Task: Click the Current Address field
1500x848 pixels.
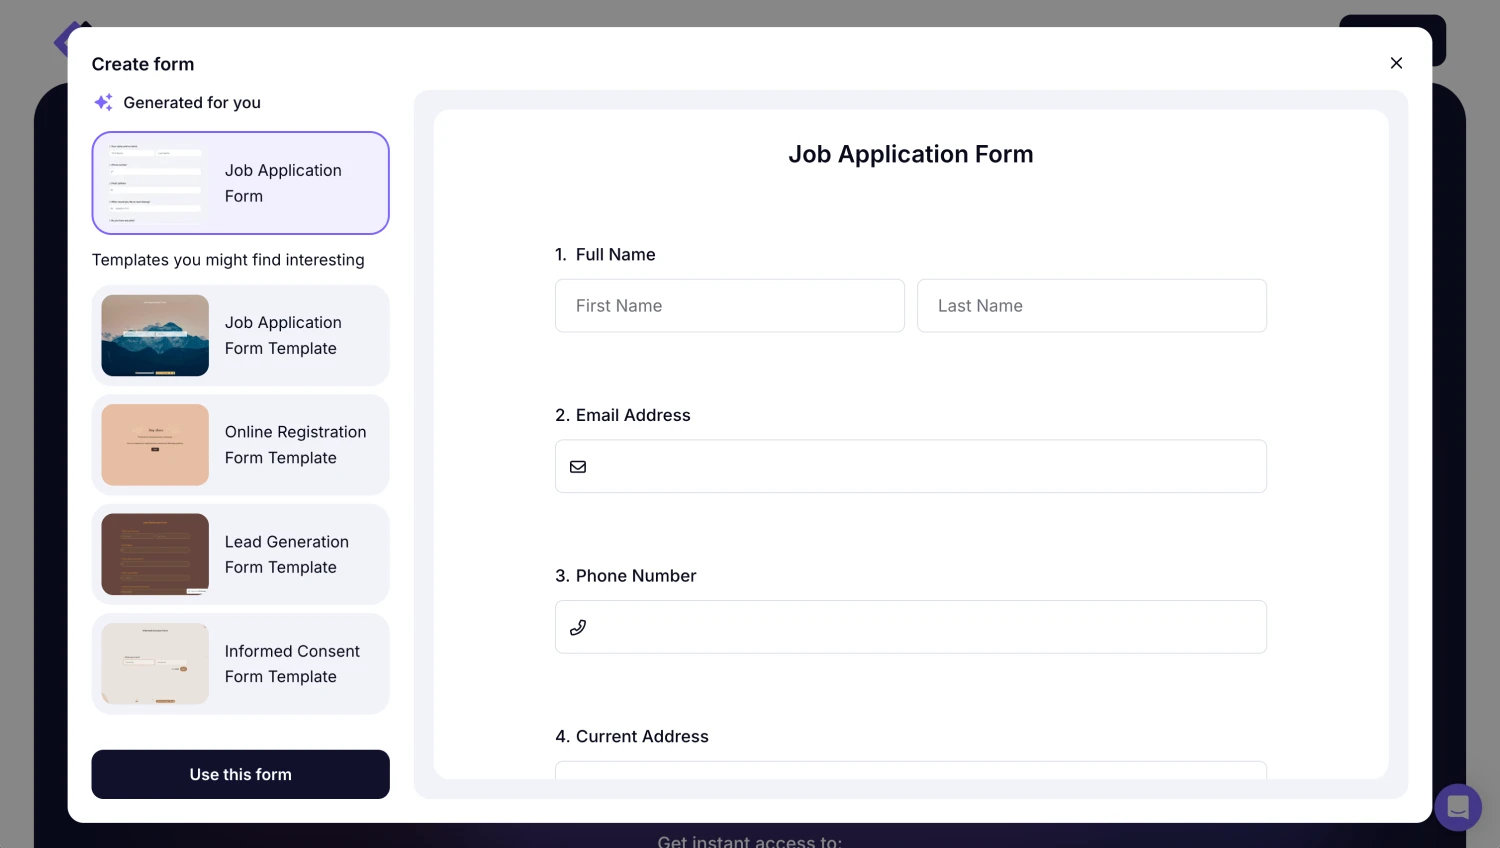Action: [910, 770]
